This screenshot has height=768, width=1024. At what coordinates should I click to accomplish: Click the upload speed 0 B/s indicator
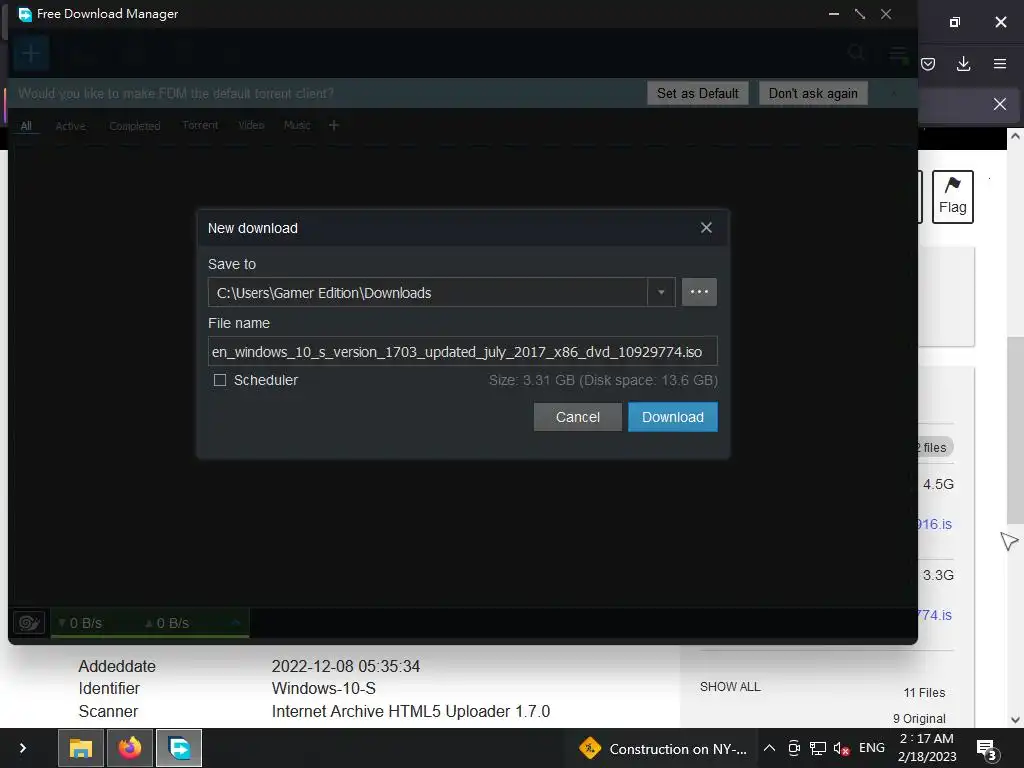(167, 623)
